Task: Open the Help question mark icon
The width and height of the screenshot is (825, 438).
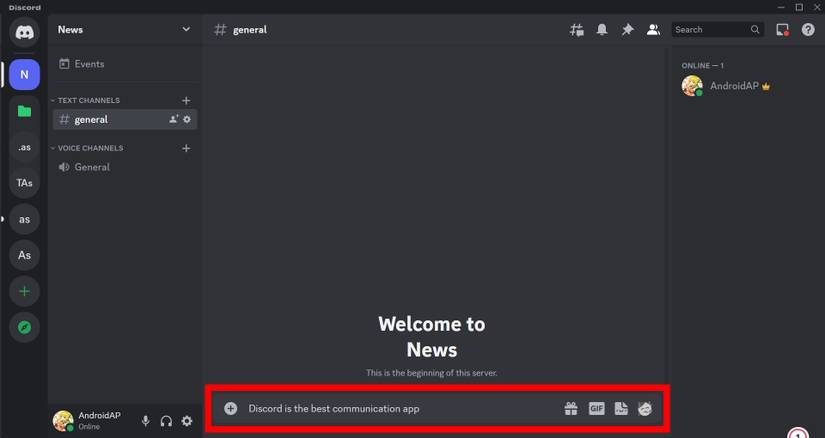Action: click(808, 30)
